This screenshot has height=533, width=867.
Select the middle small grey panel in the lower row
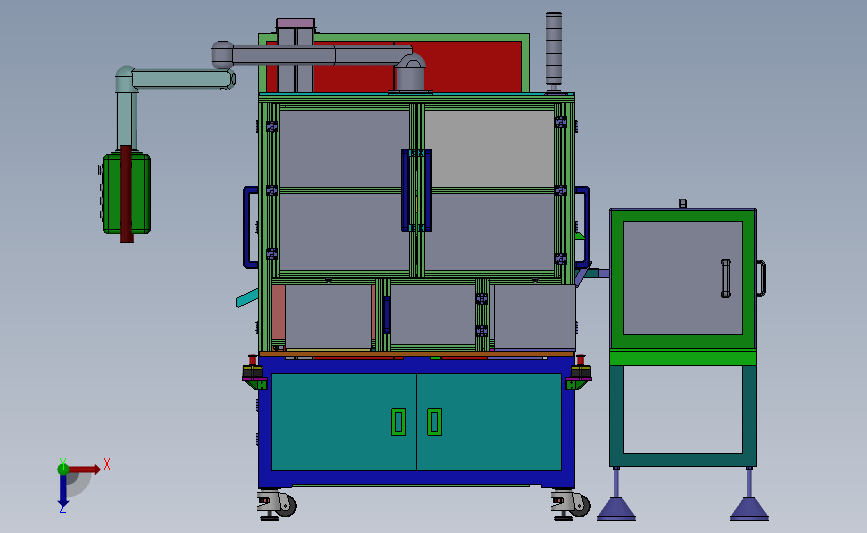(433, 315)
